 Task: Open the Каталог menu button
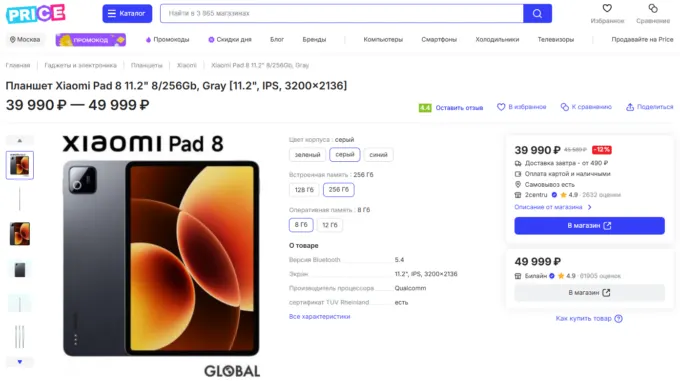(127, 13)
